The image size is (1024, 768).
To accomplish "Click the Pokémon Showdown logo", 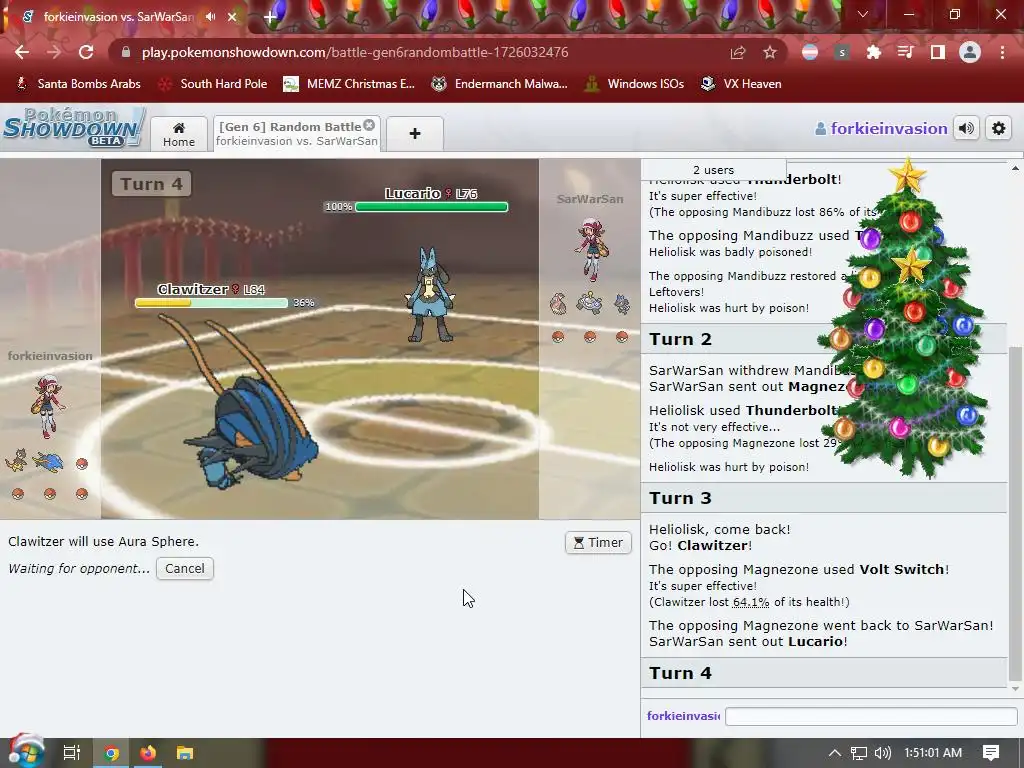I will click(x=73, y=127).
